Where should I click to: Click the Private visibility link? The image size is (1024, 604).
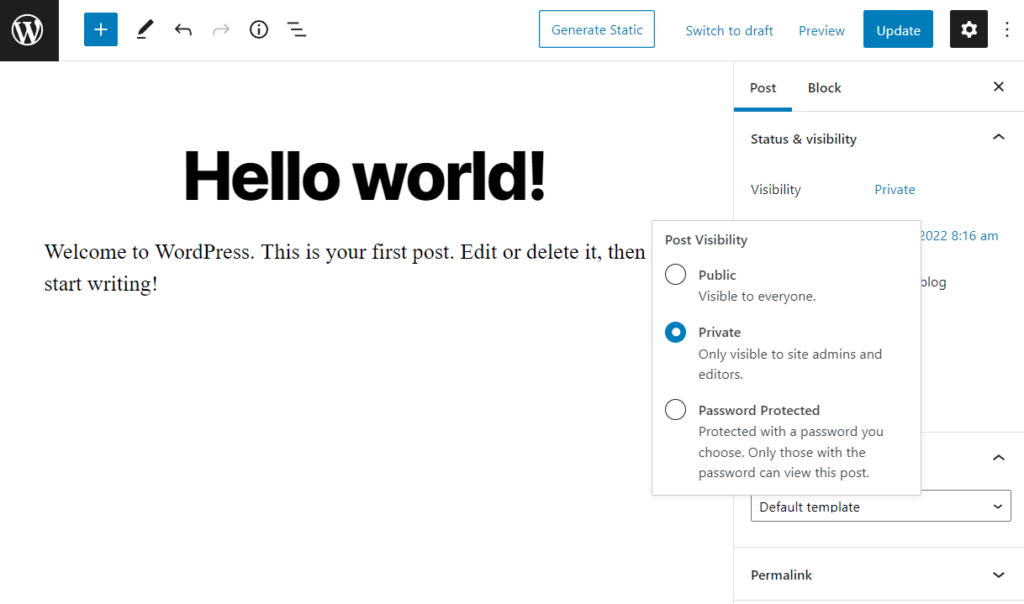tap(895, 189)
